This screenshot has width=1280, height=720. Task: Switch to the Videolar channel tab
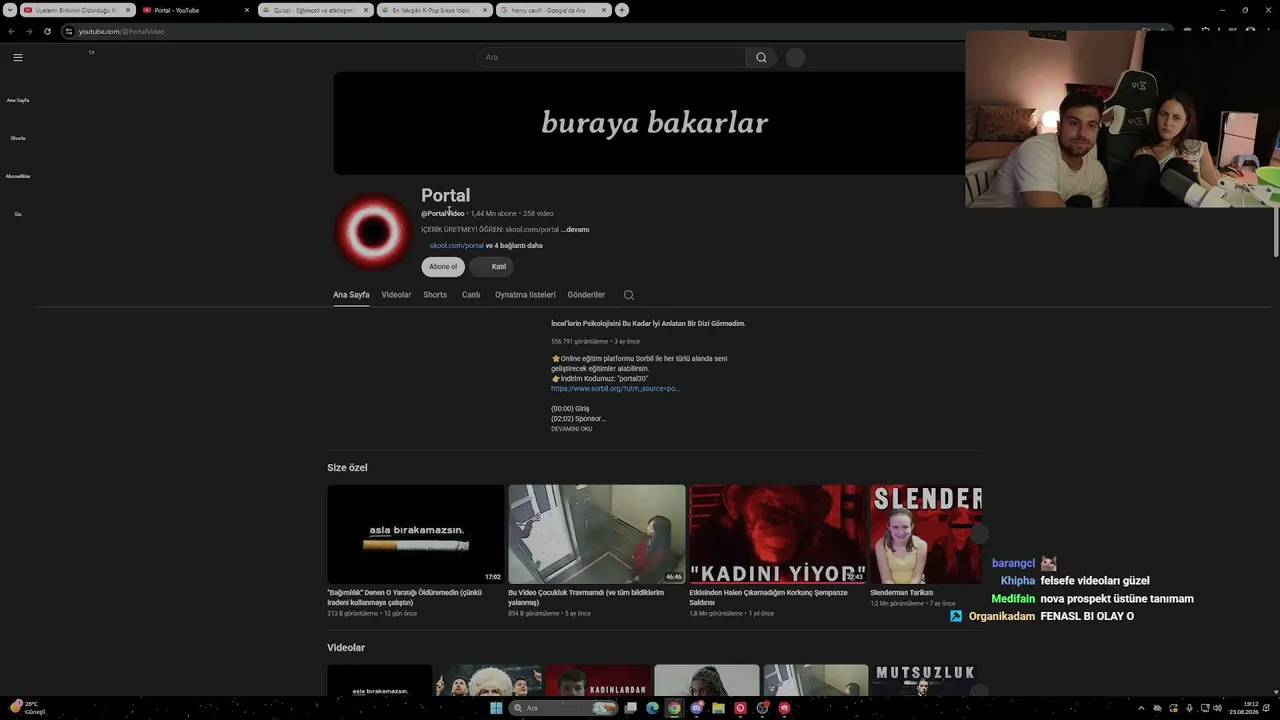[396, 295]
